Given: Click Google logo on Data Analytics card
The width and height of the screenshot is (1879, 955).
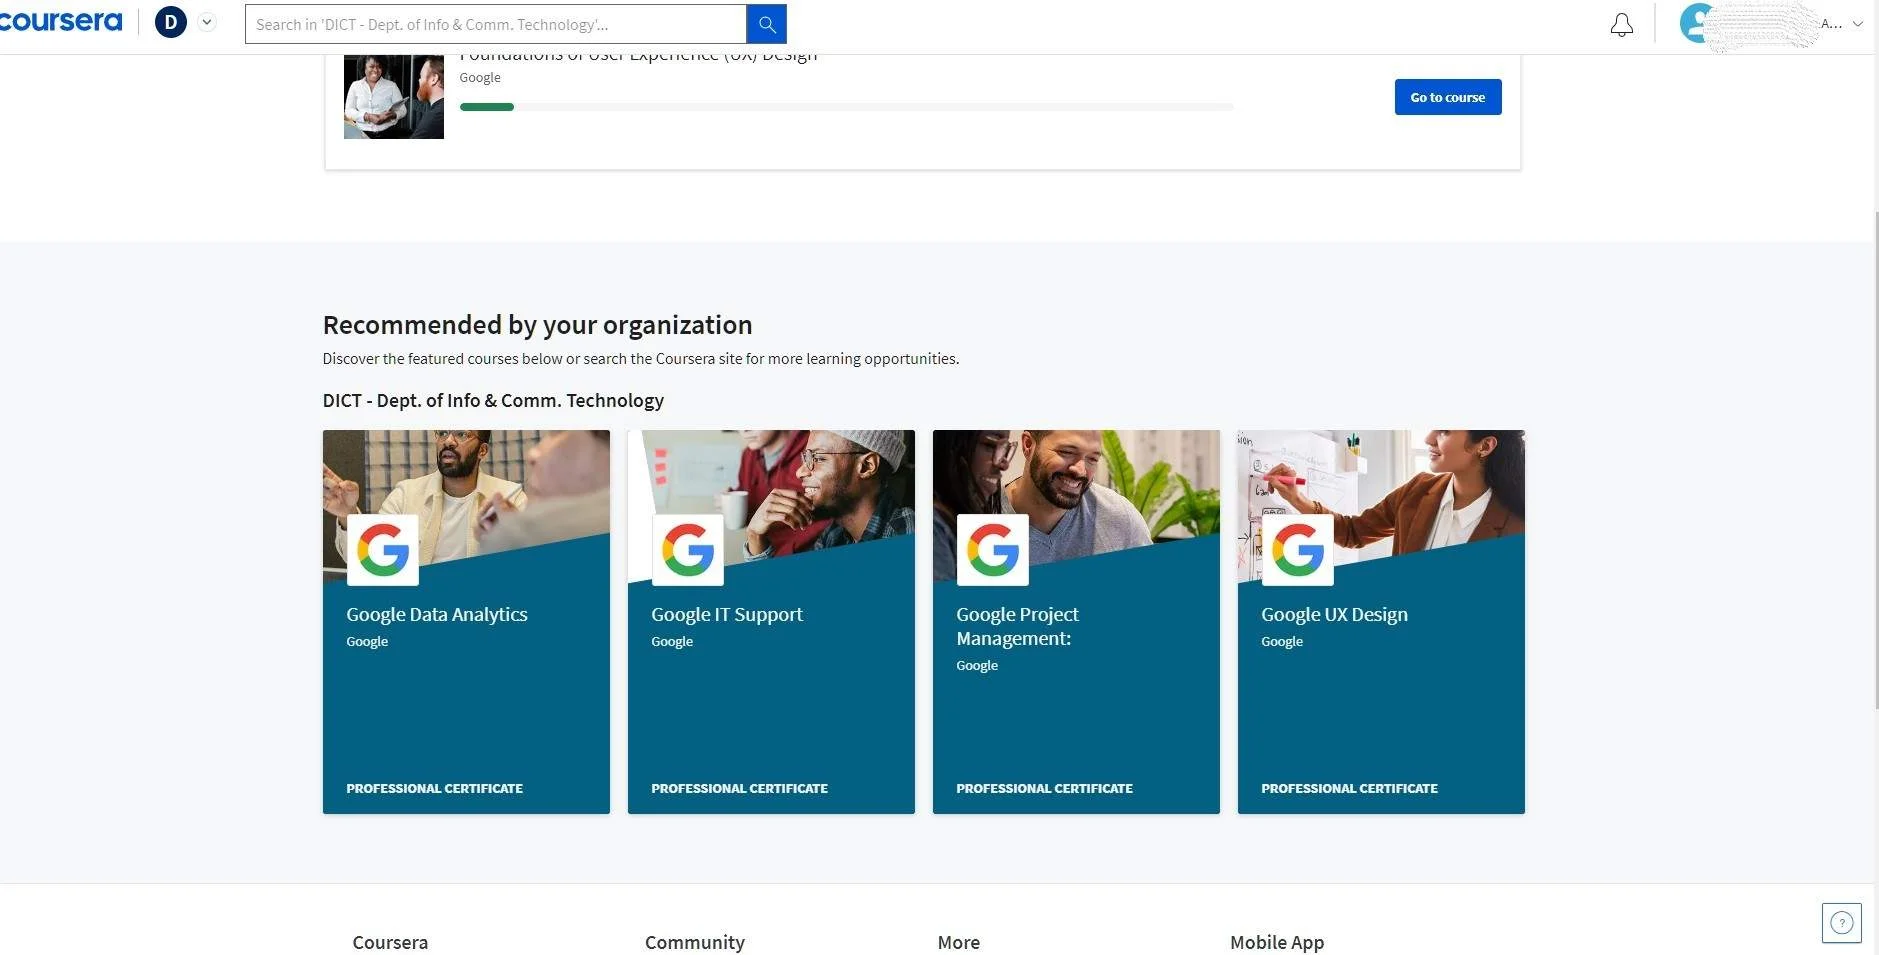Looking at the screenshot, I should point(383,550).
